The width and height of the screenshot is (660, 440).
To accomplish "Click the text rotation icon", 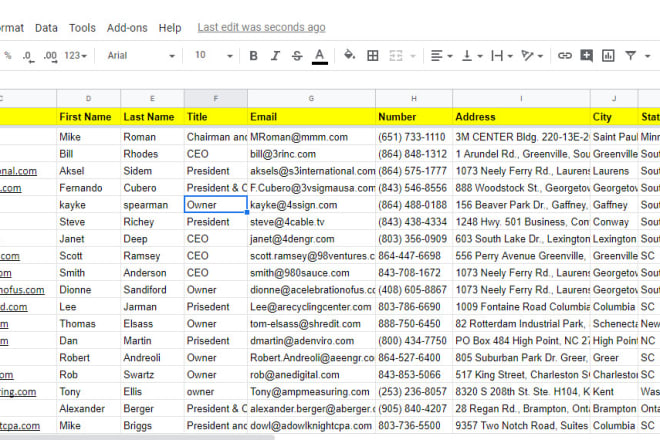I will click(527, 56).
